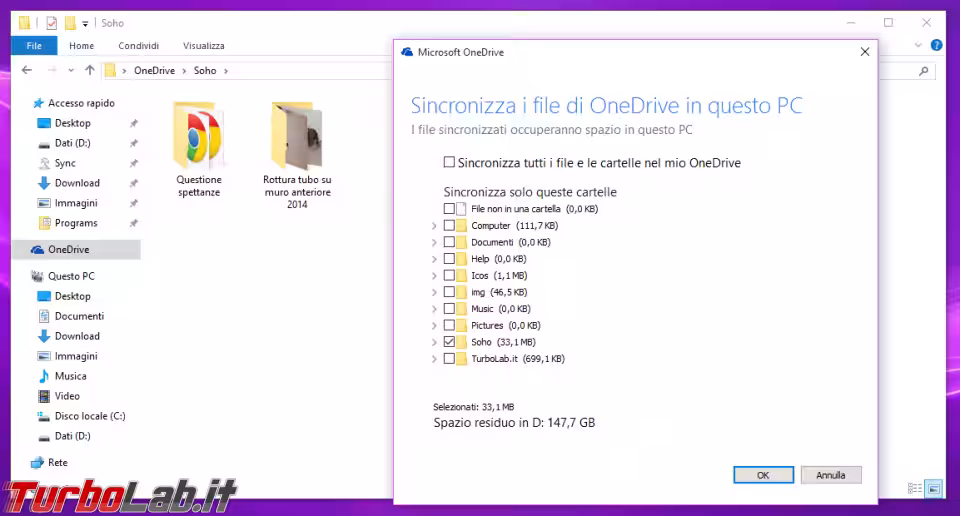Open Immagini under Questo PC
960x516 pixels.
[x=76, y=356]
